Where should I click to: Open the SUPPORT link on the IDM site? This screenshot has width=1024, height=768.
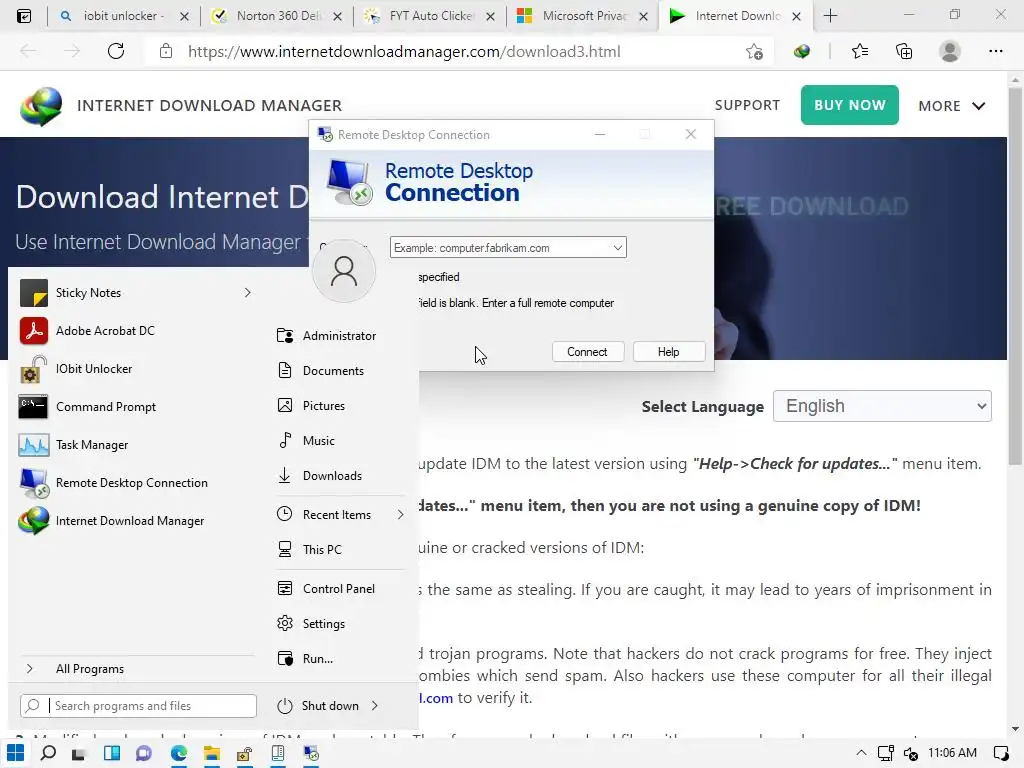747,105
